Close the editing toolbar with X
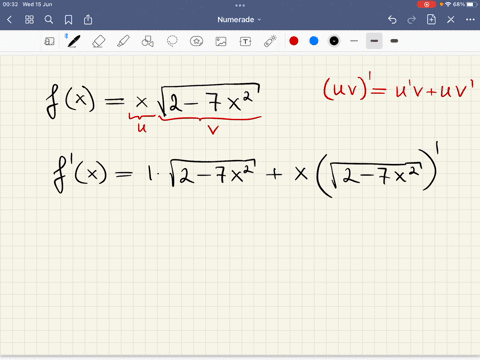Image resolution: width=480 pixels, height=360 pixels. 451,20
